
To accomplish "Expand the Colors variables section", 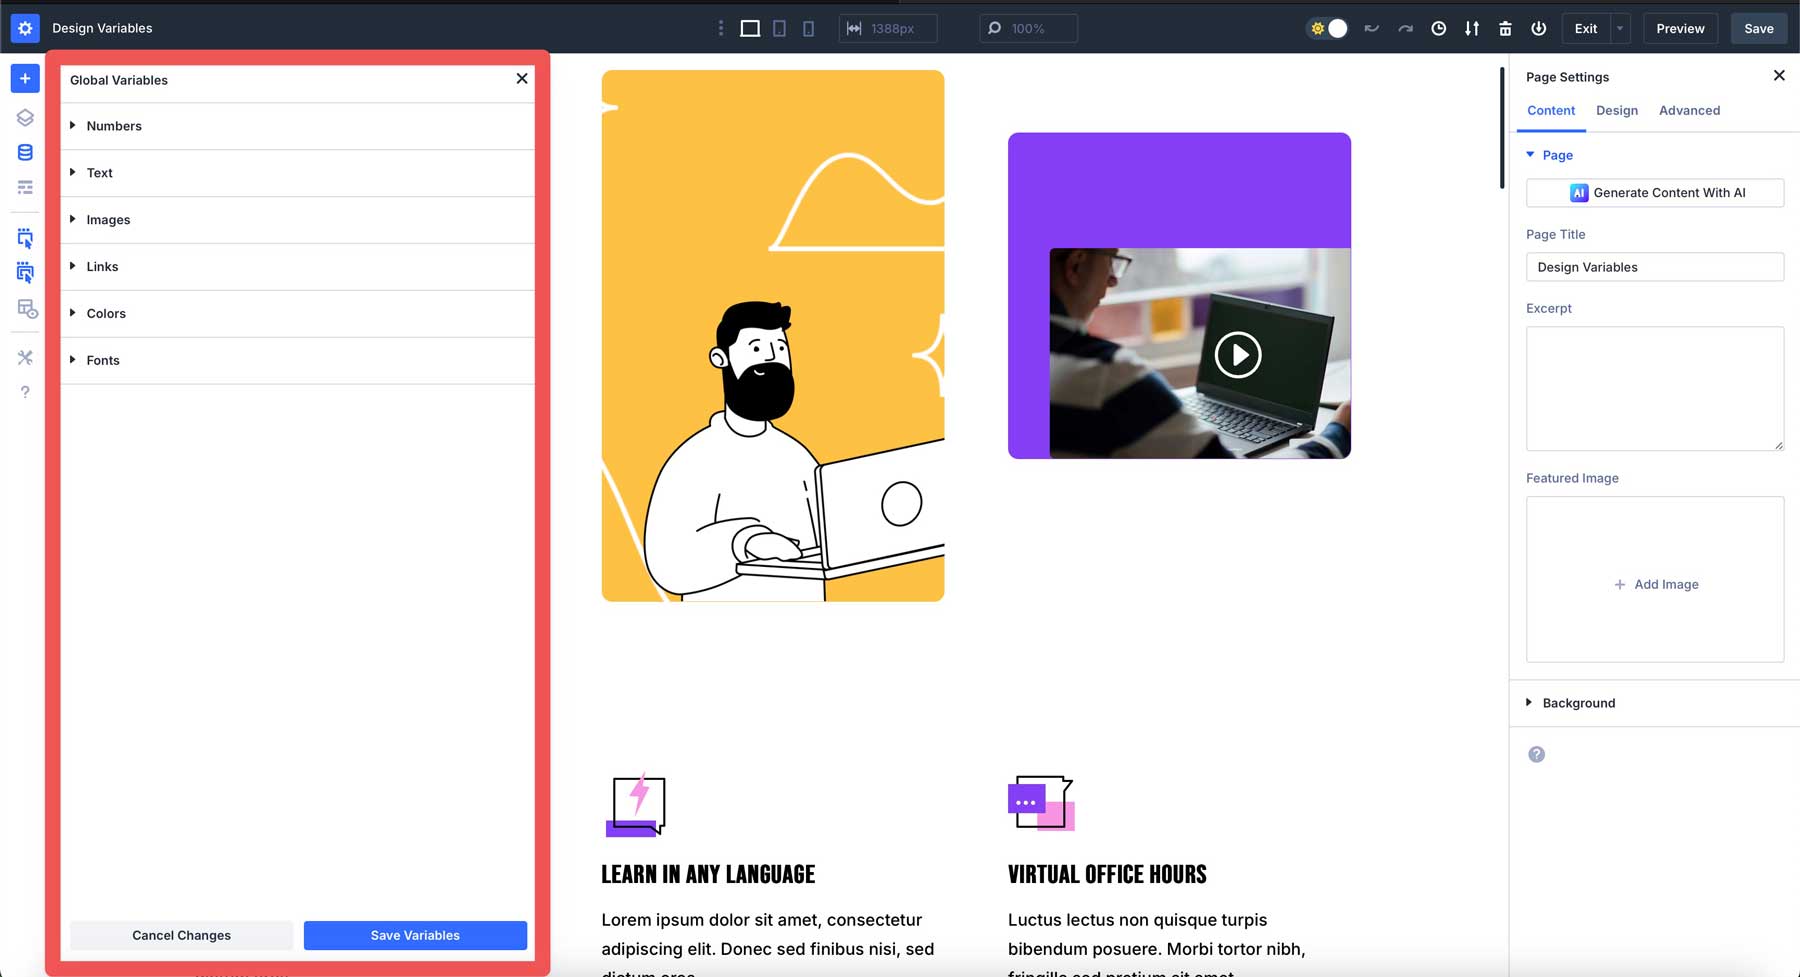I will tap(106, 313).
